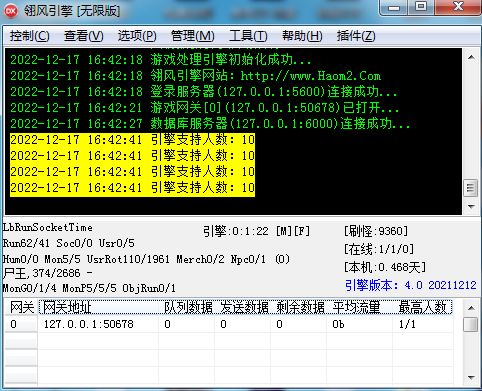Screen dimensions: 482x391
Task: Click the 网关地址 column header
Action: (x=99, y=307)
